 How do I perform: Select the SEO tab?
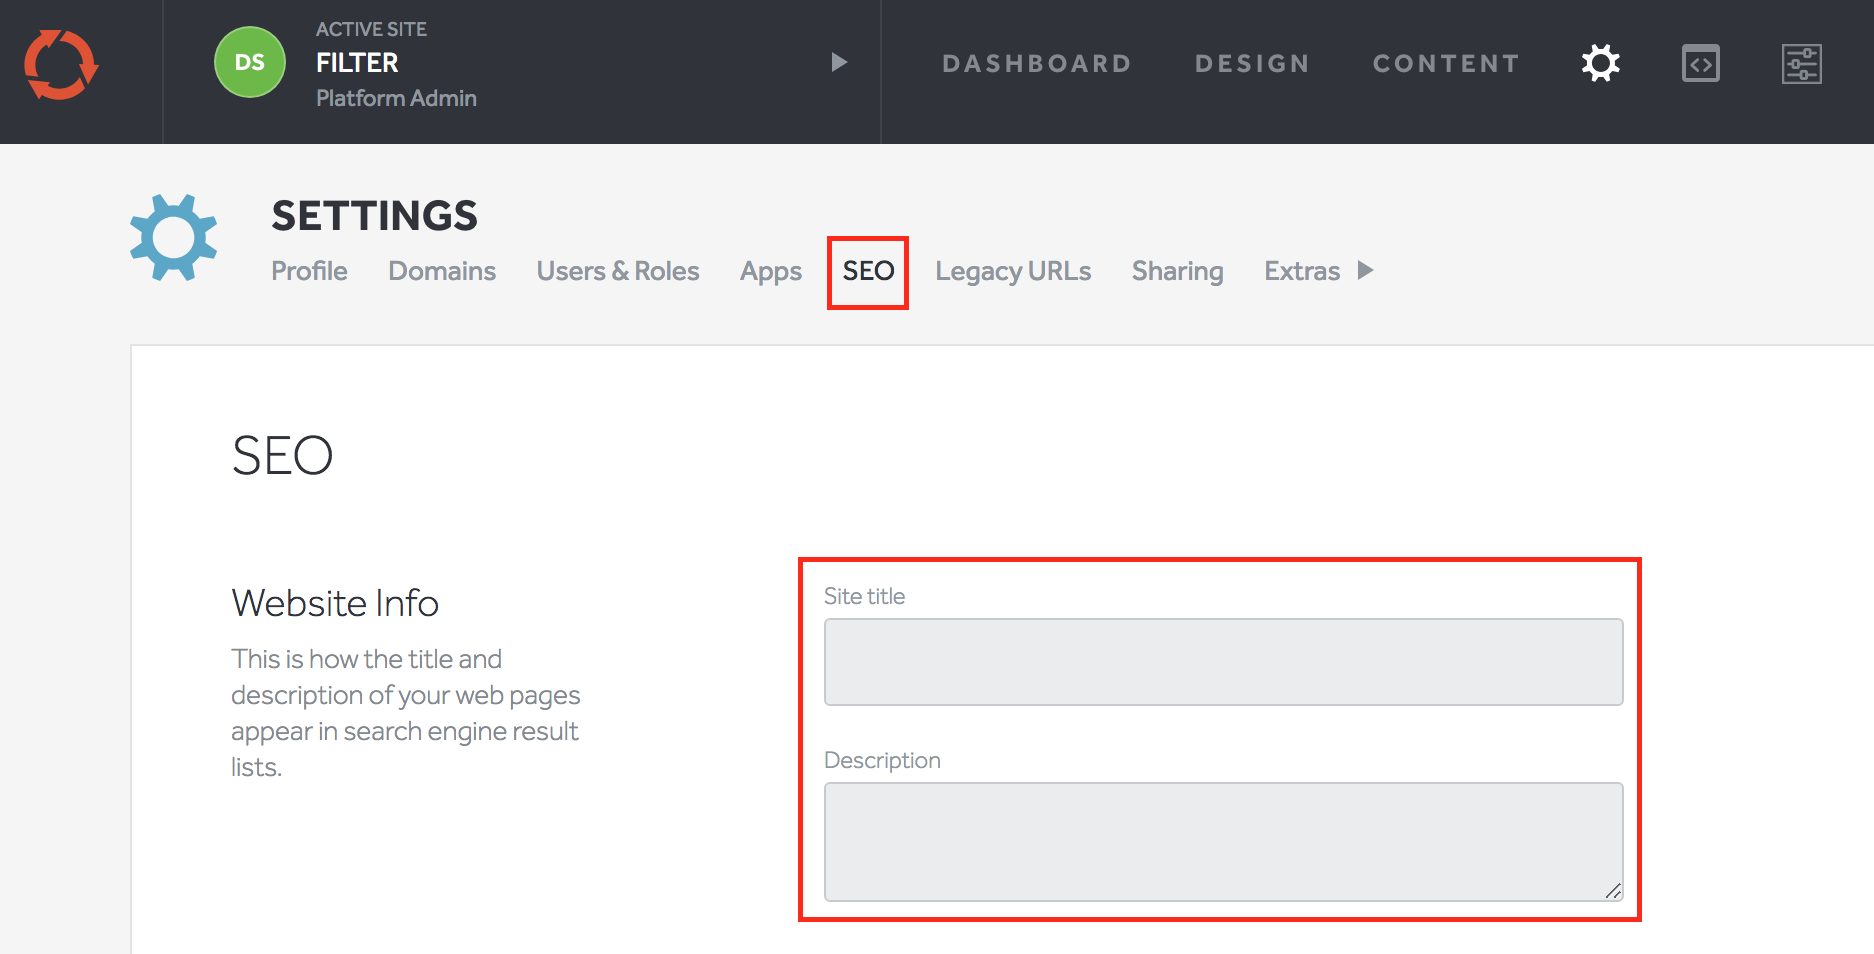[x=868, y=271]
